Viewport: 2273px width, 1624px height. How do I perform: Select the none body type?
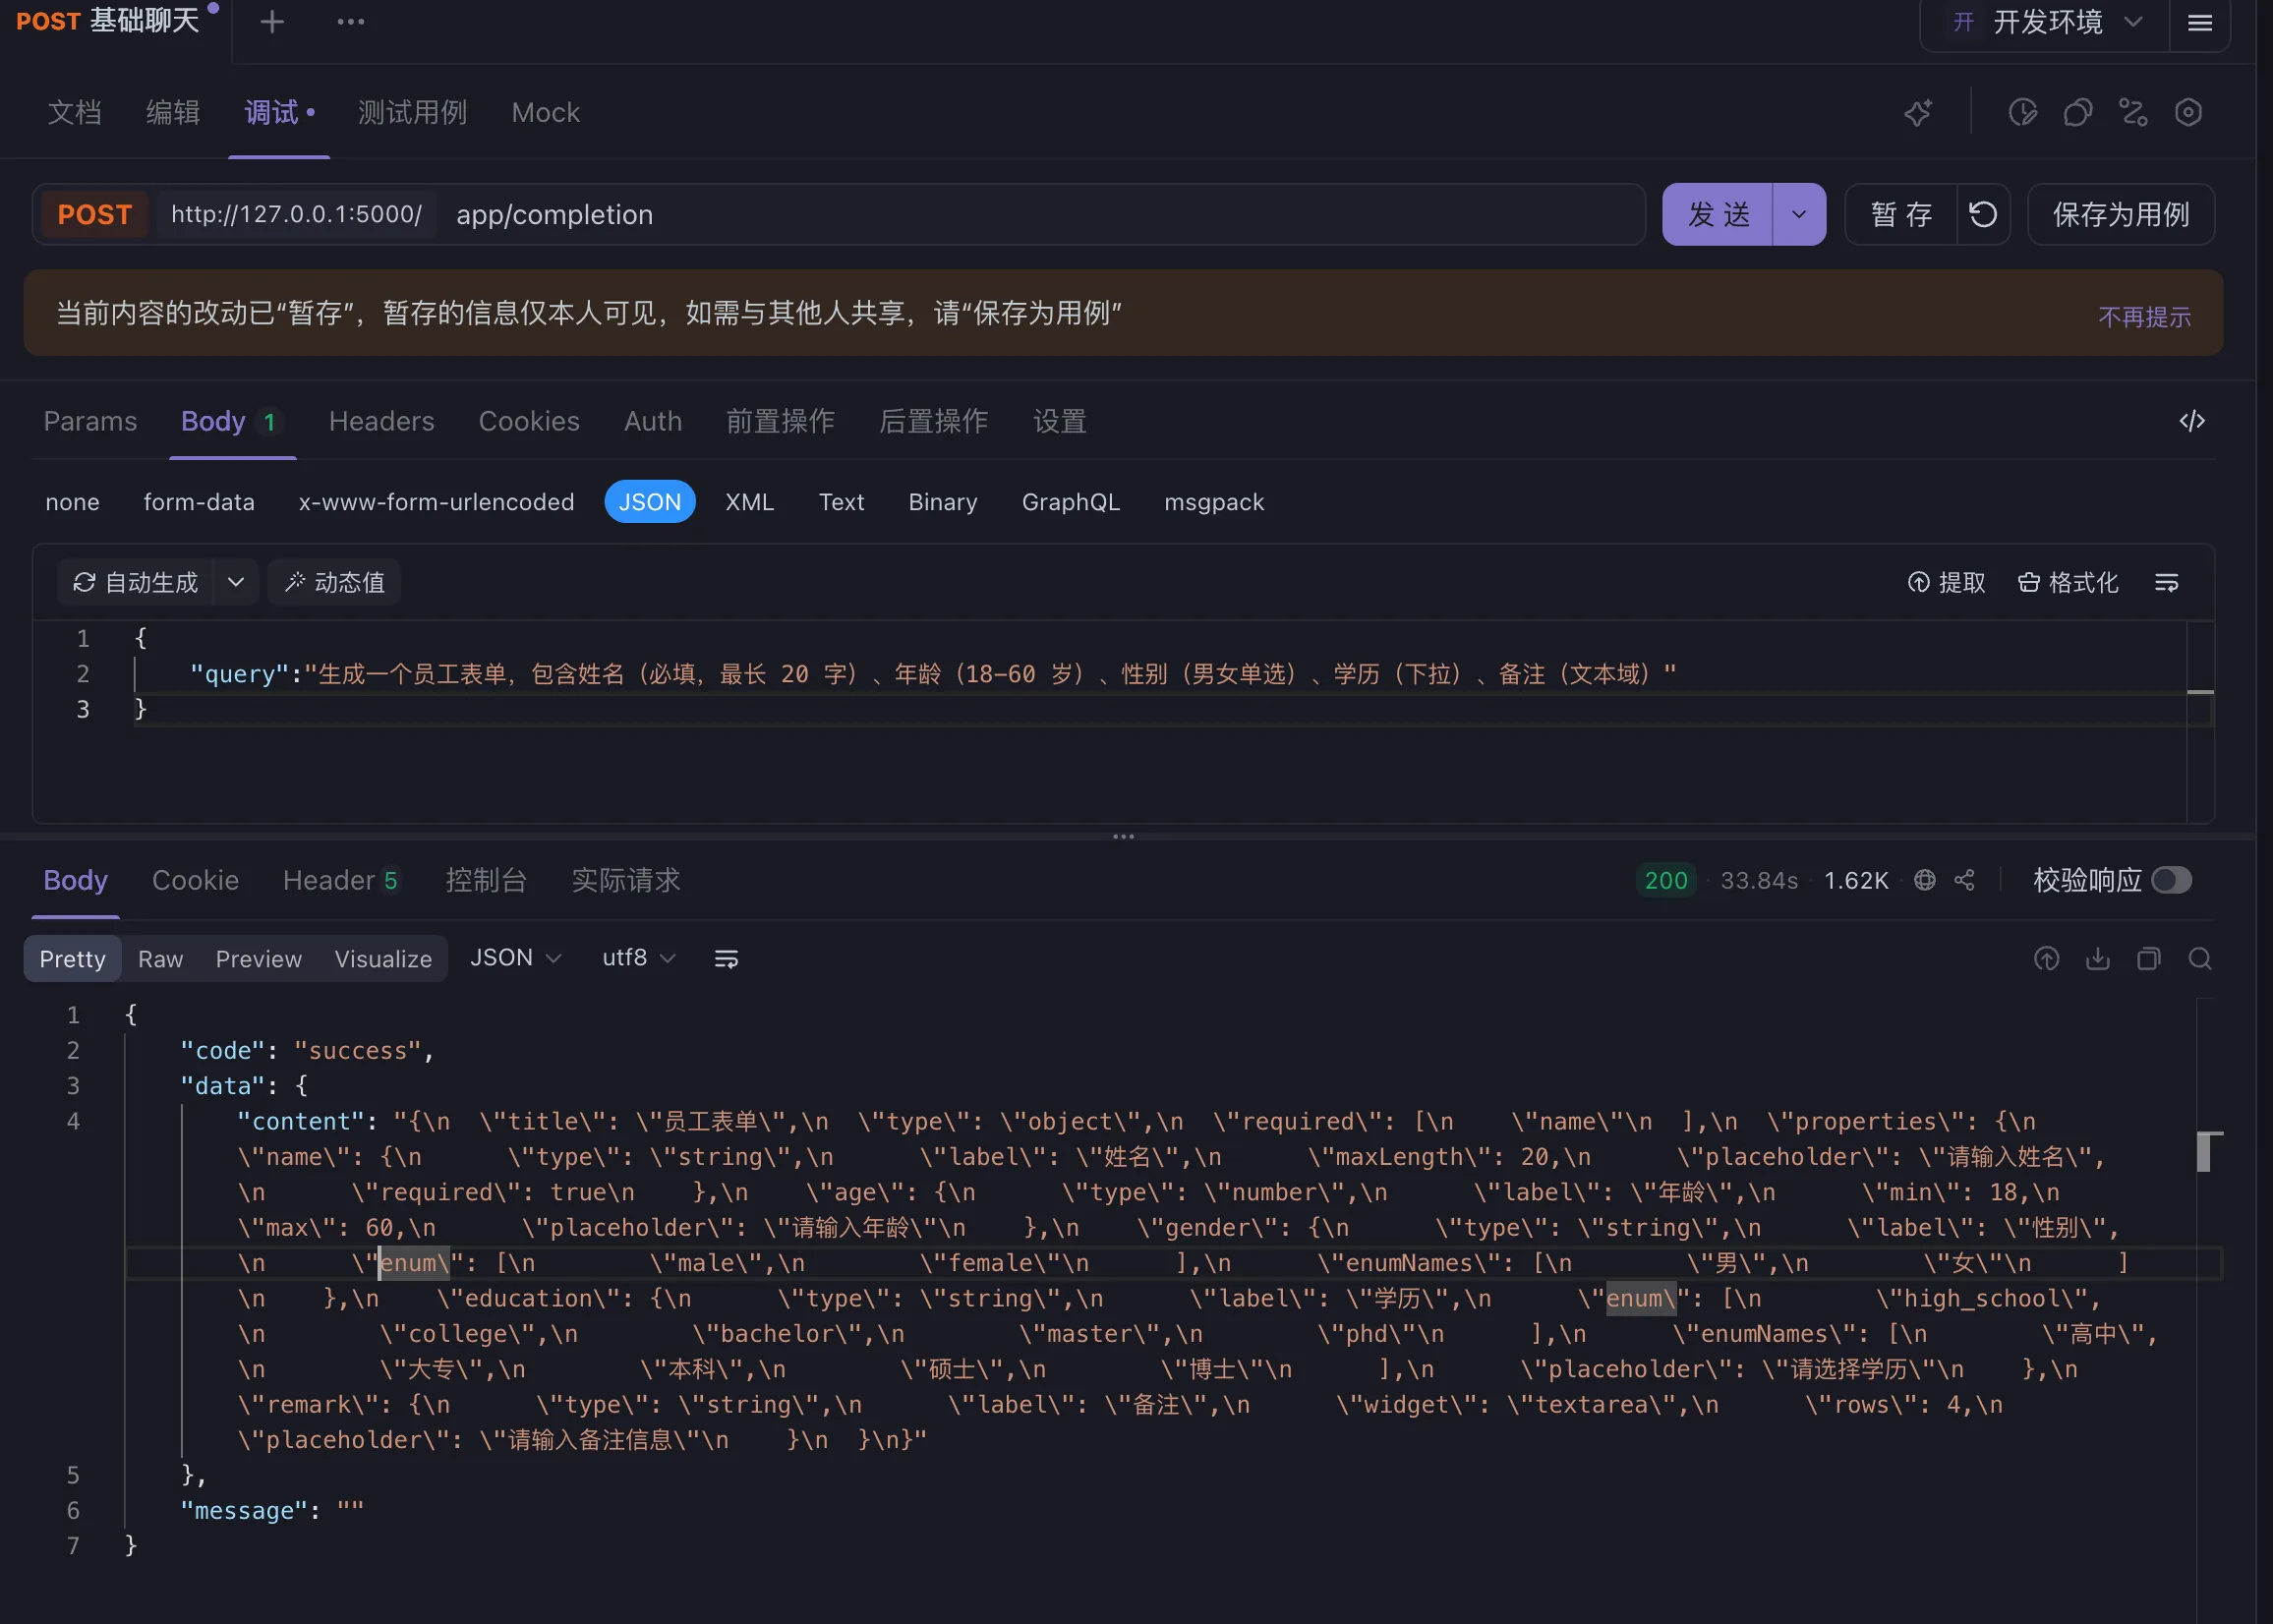(x=72, y=502)
